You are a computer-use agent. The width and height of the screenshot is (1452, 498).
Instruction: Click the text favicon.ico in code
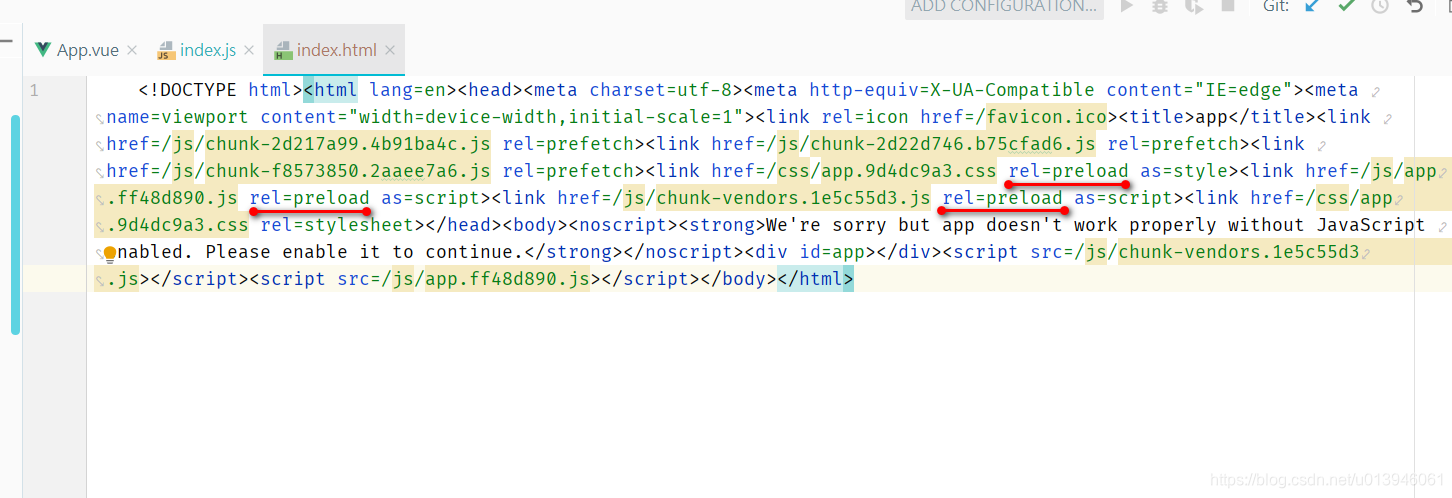[x=1047, y=117]
